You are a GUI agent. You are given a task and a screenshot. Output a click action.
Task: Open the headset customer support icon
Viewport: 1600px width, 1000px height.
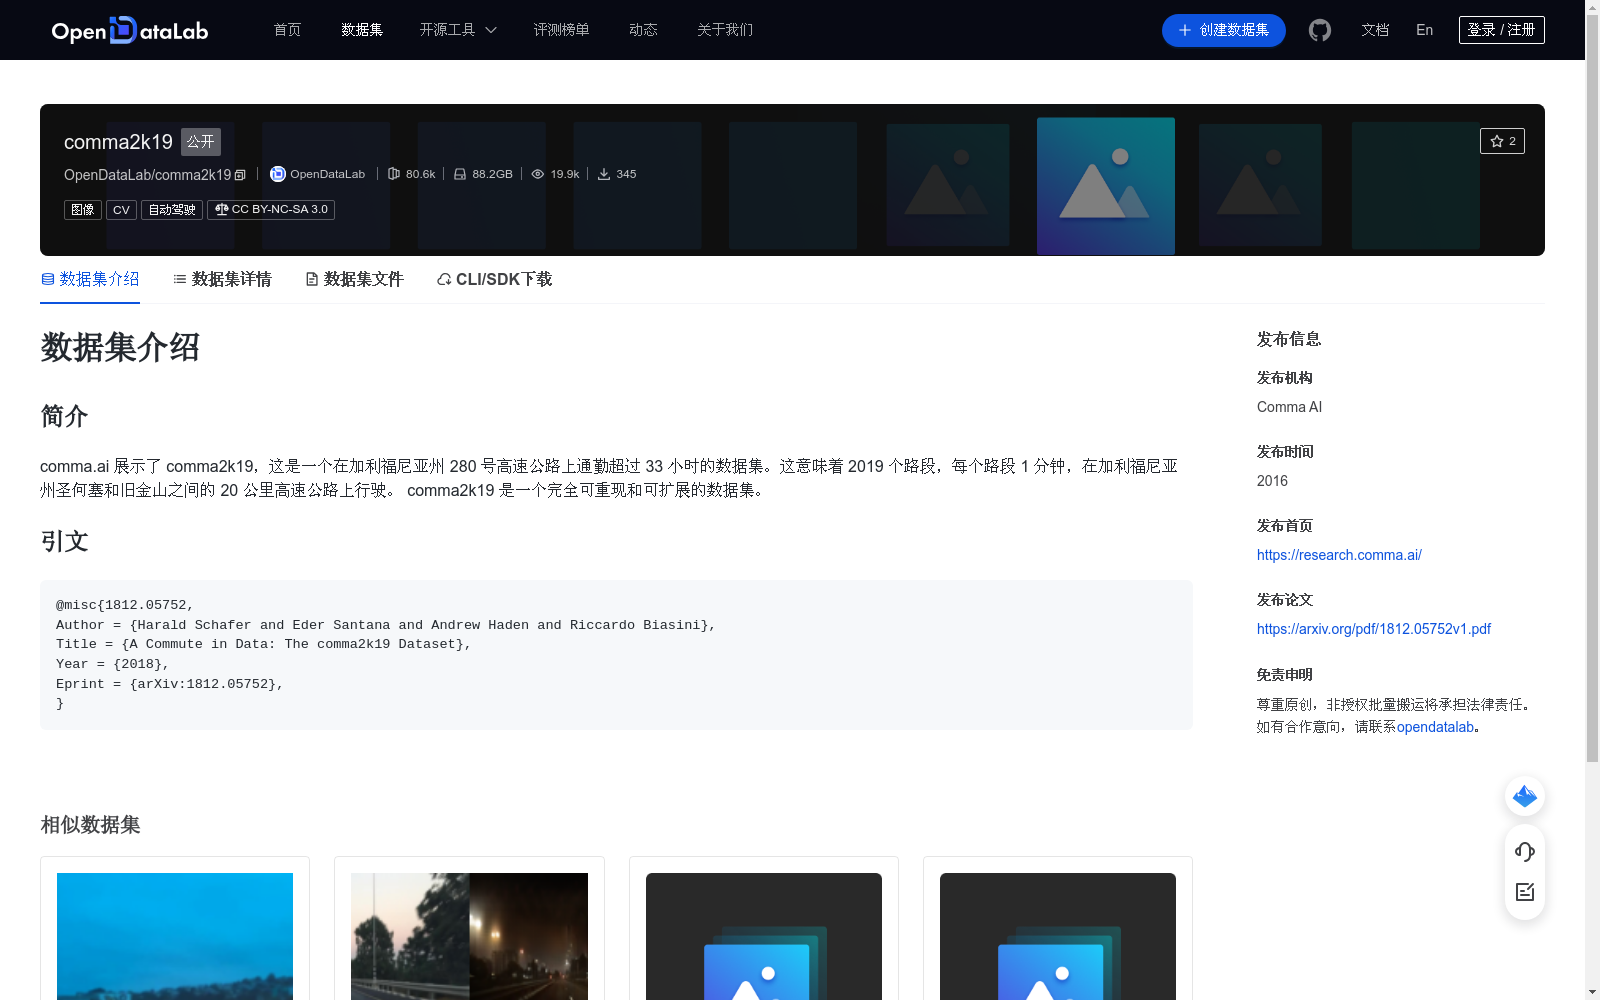click(x=1525, y=852)
